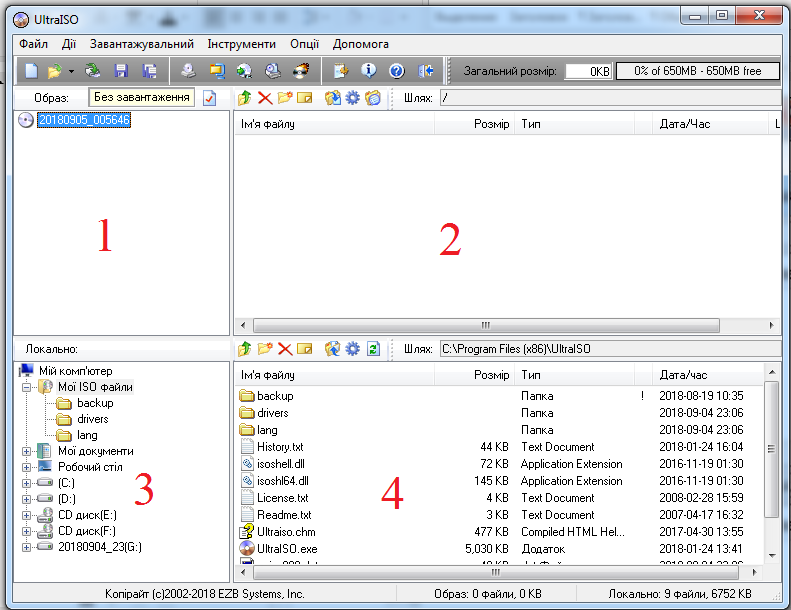Open an image file using toolbar folder icon
Screen dimensions: 791x610
54,71
